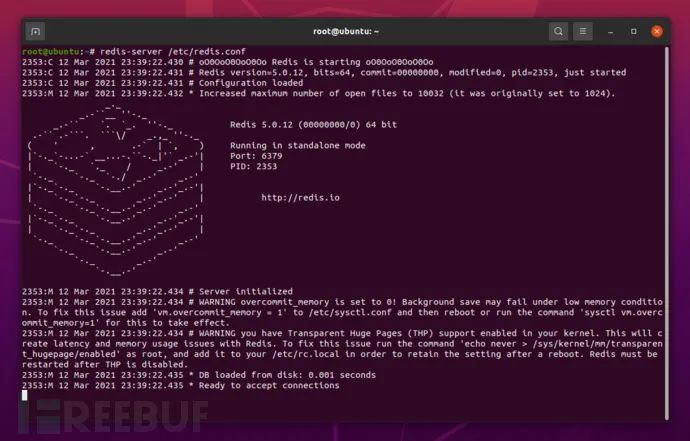The image size is (690, 441).
Task: Click the http://redis.io URL
Action: [x=300, y=198]
